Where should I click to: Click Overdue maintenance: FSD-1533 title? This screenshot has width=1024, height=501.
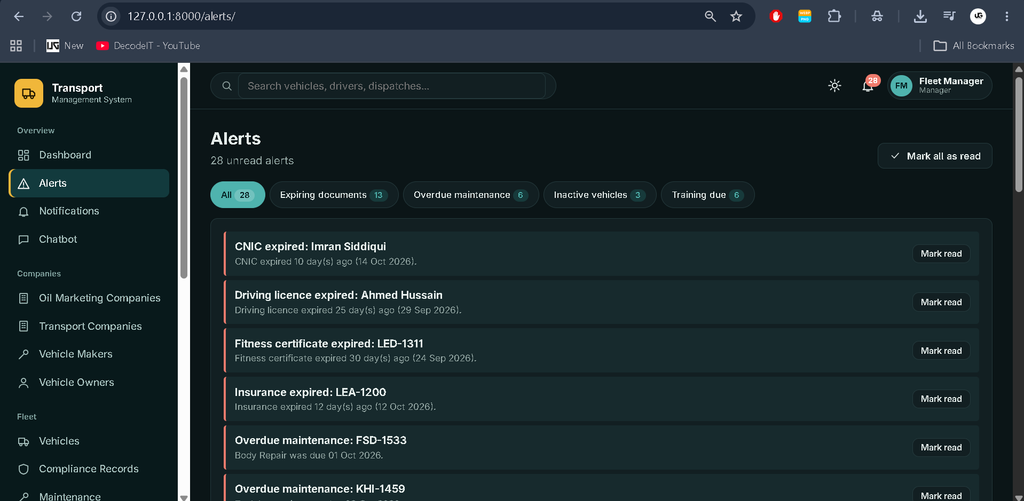321,440
